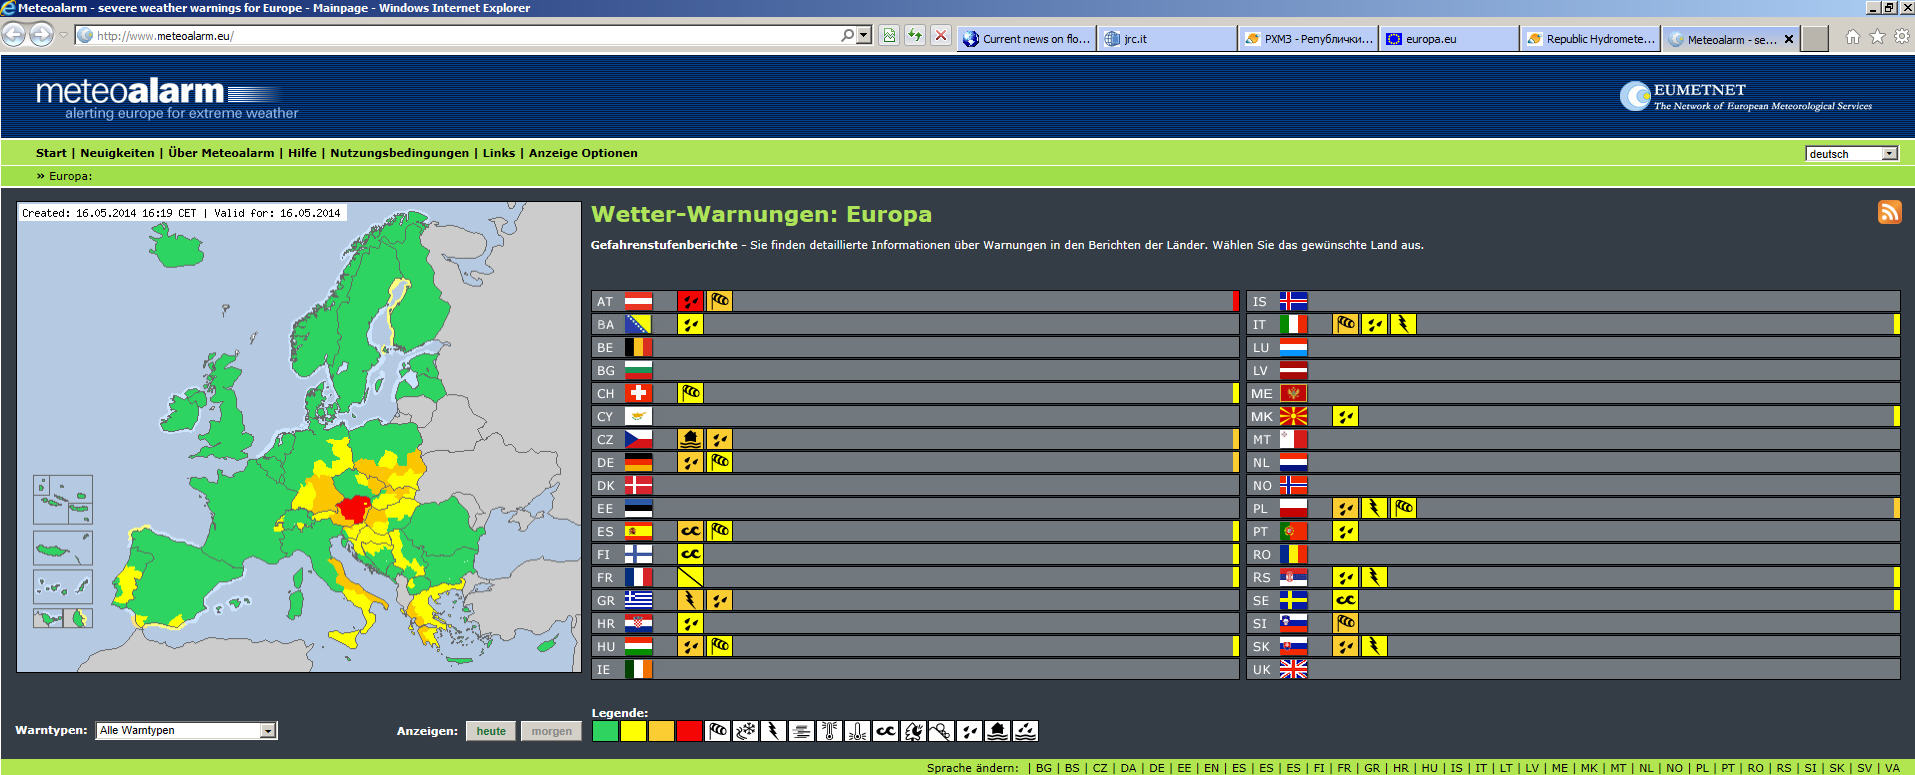The width and height of the screenshot is (1915, 775).
Task: Click the wind warning icon in the AT row
Action: (719, 301)
